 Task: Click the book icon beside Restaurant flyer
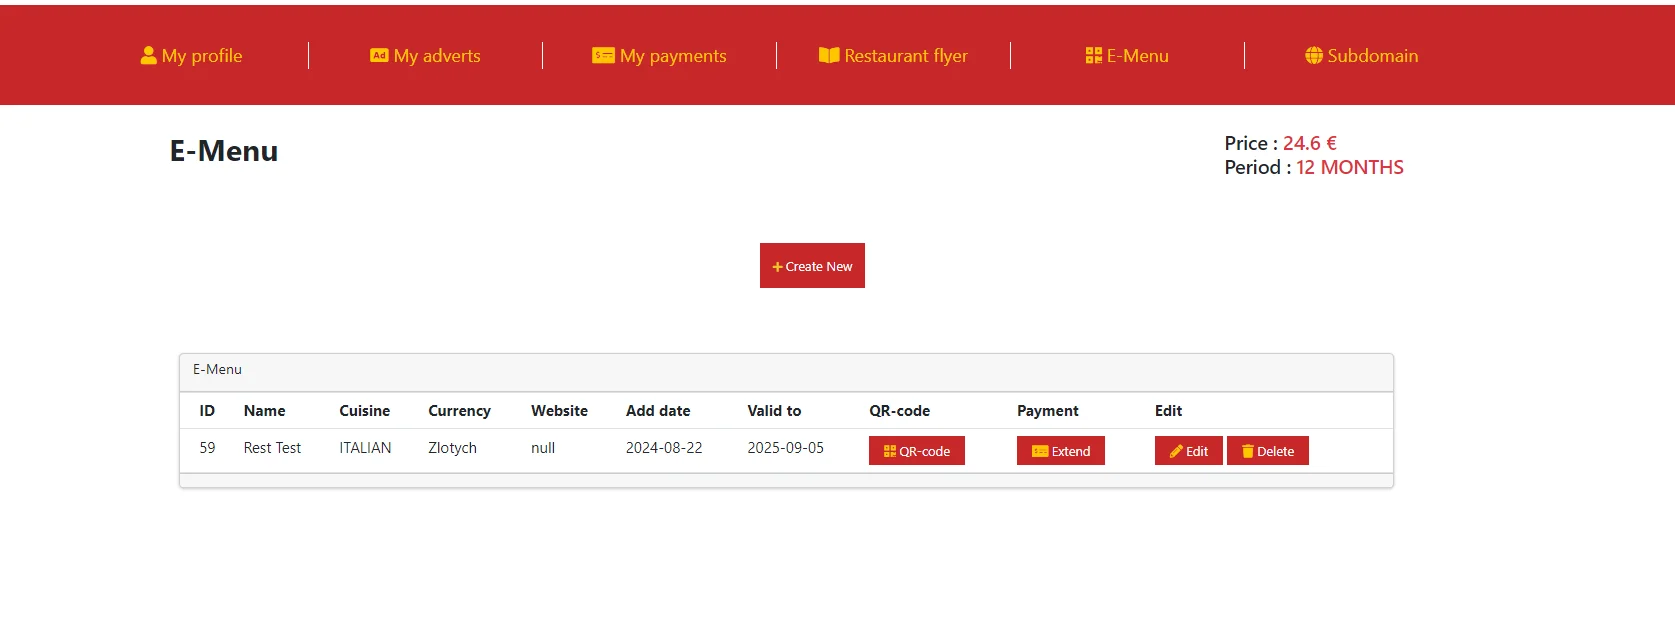(x=829, y=56)
